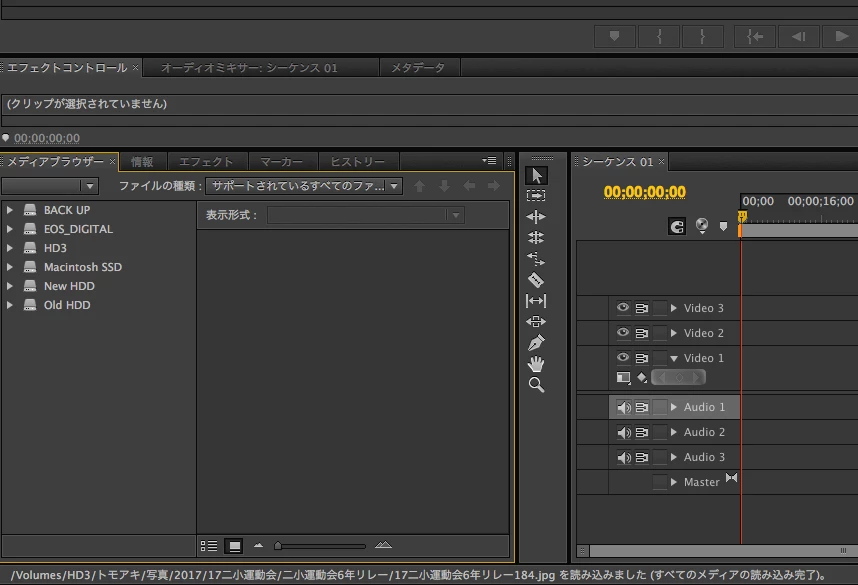
Task: Select New HDD drive
Action: click(69, 286)
